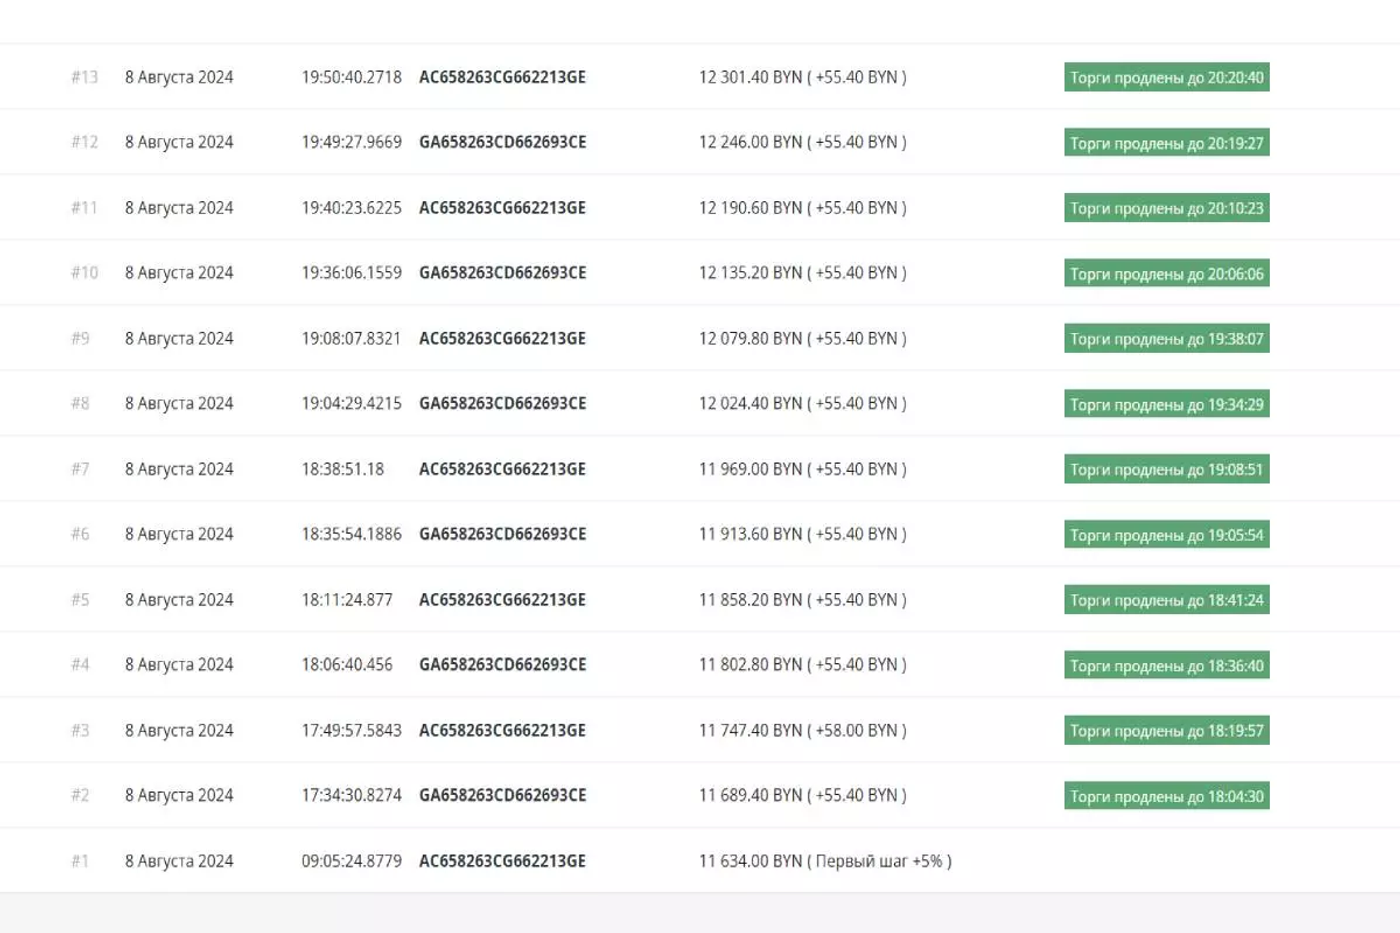This screenshot has height=933, width=1400.
Task: Click the extended until 20:19:27 green label
Action: pos(1167,143)
